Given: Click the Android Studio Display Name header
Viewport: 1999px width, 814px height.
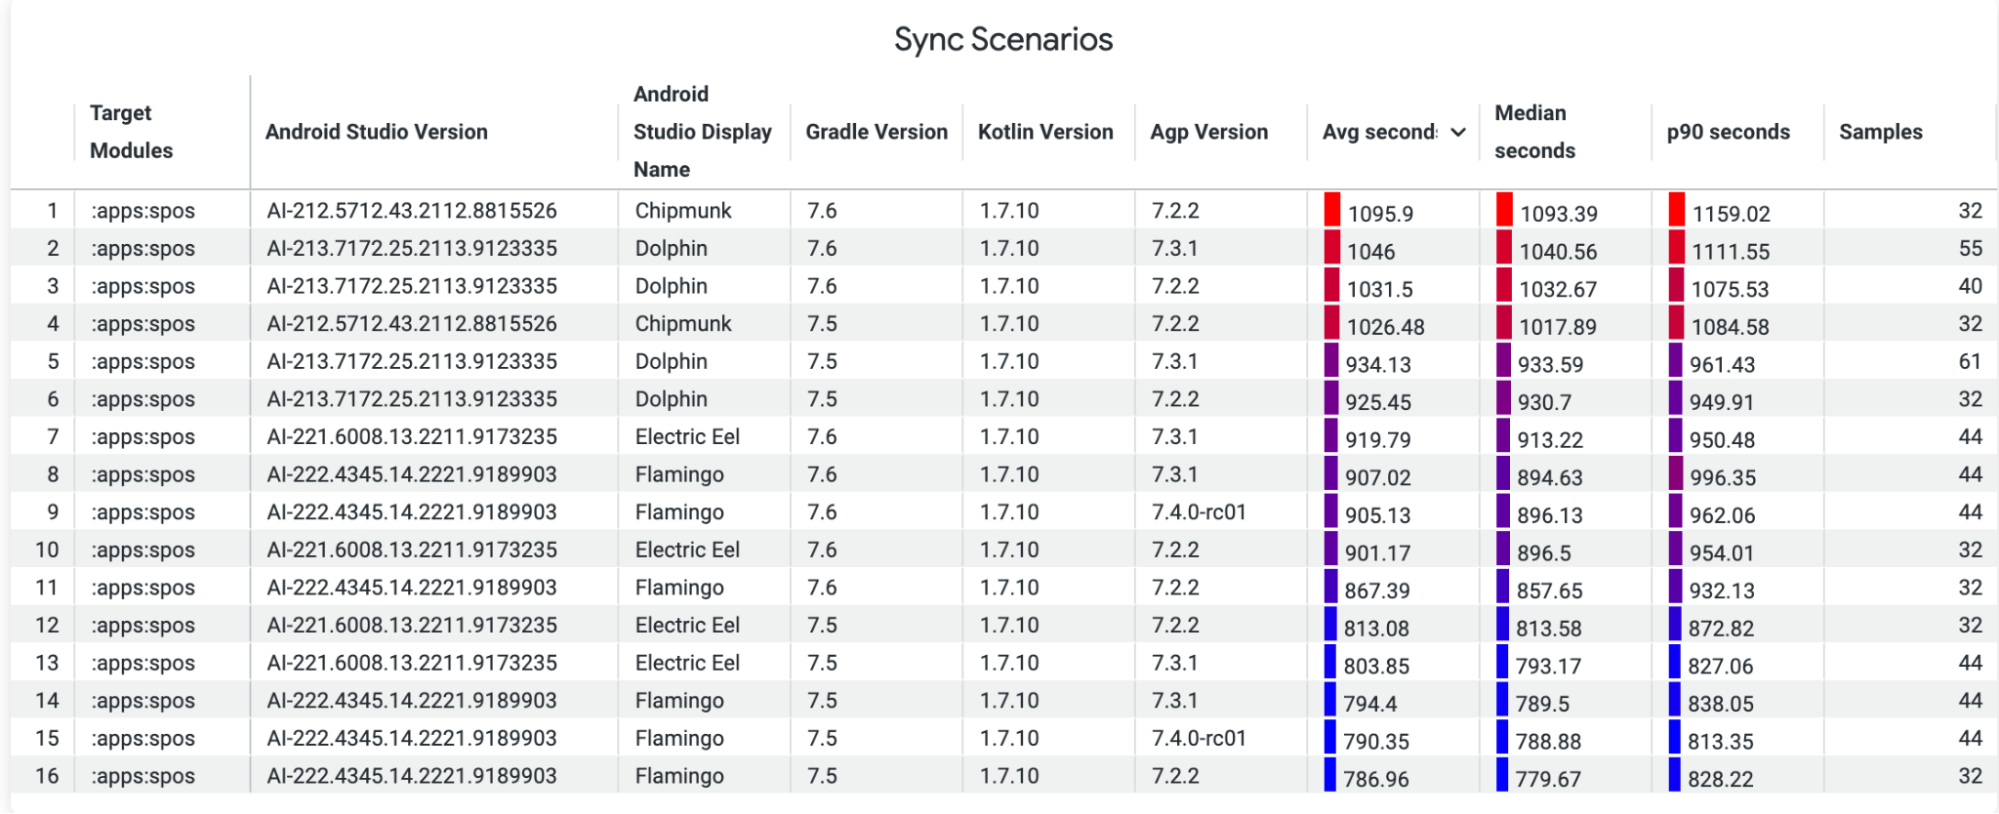Looking at the screenshot, I should (x=702, y=132).
